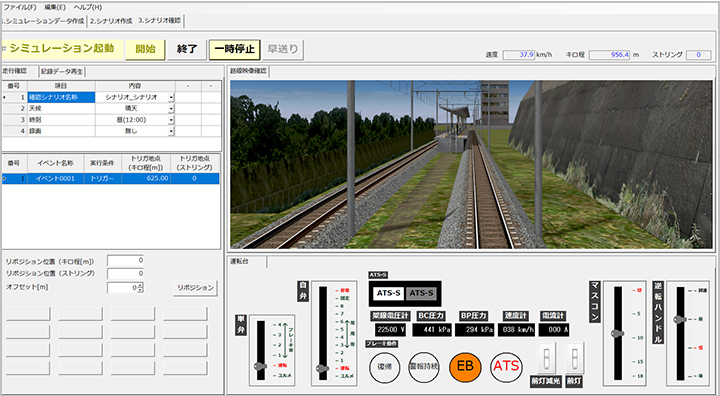The height and width of the screenshot is (396, 720).
Task: Click the 441 kPa BC pressure readout
Action: pos(432,329)
